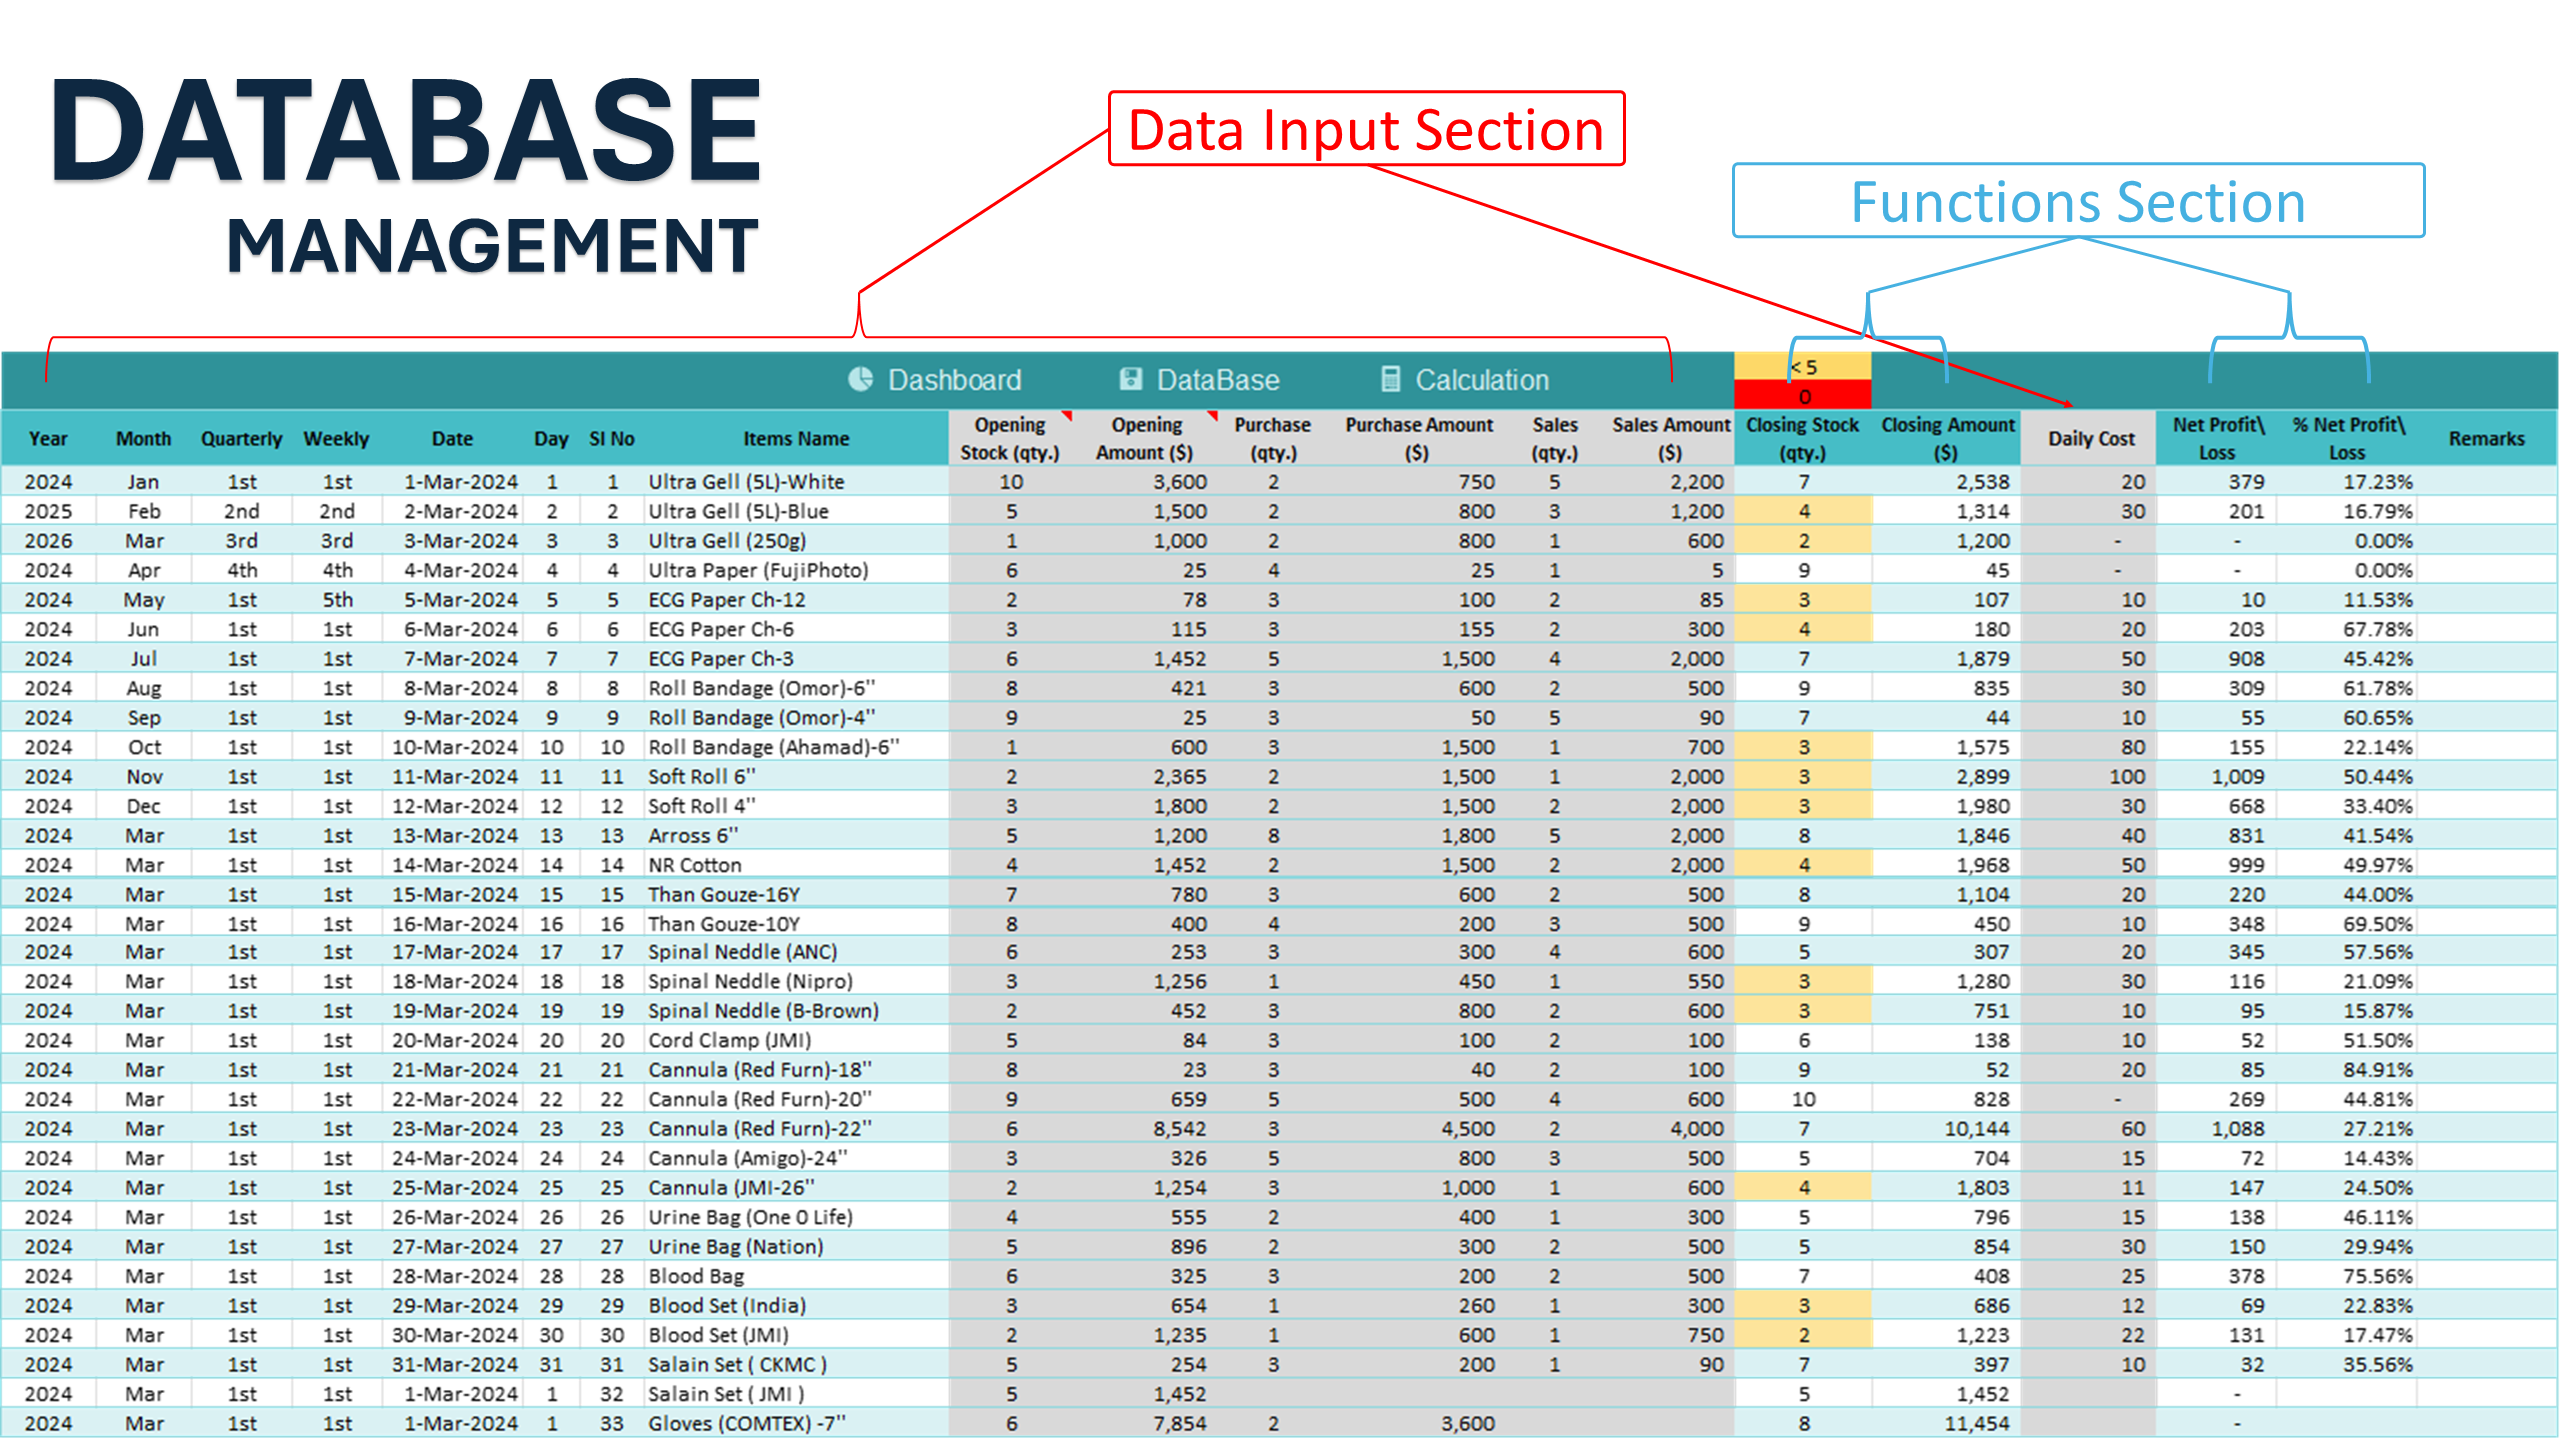Click the percentage '84.91%' cell
2560x1440 pixels.
[x=2348, y=1070]
